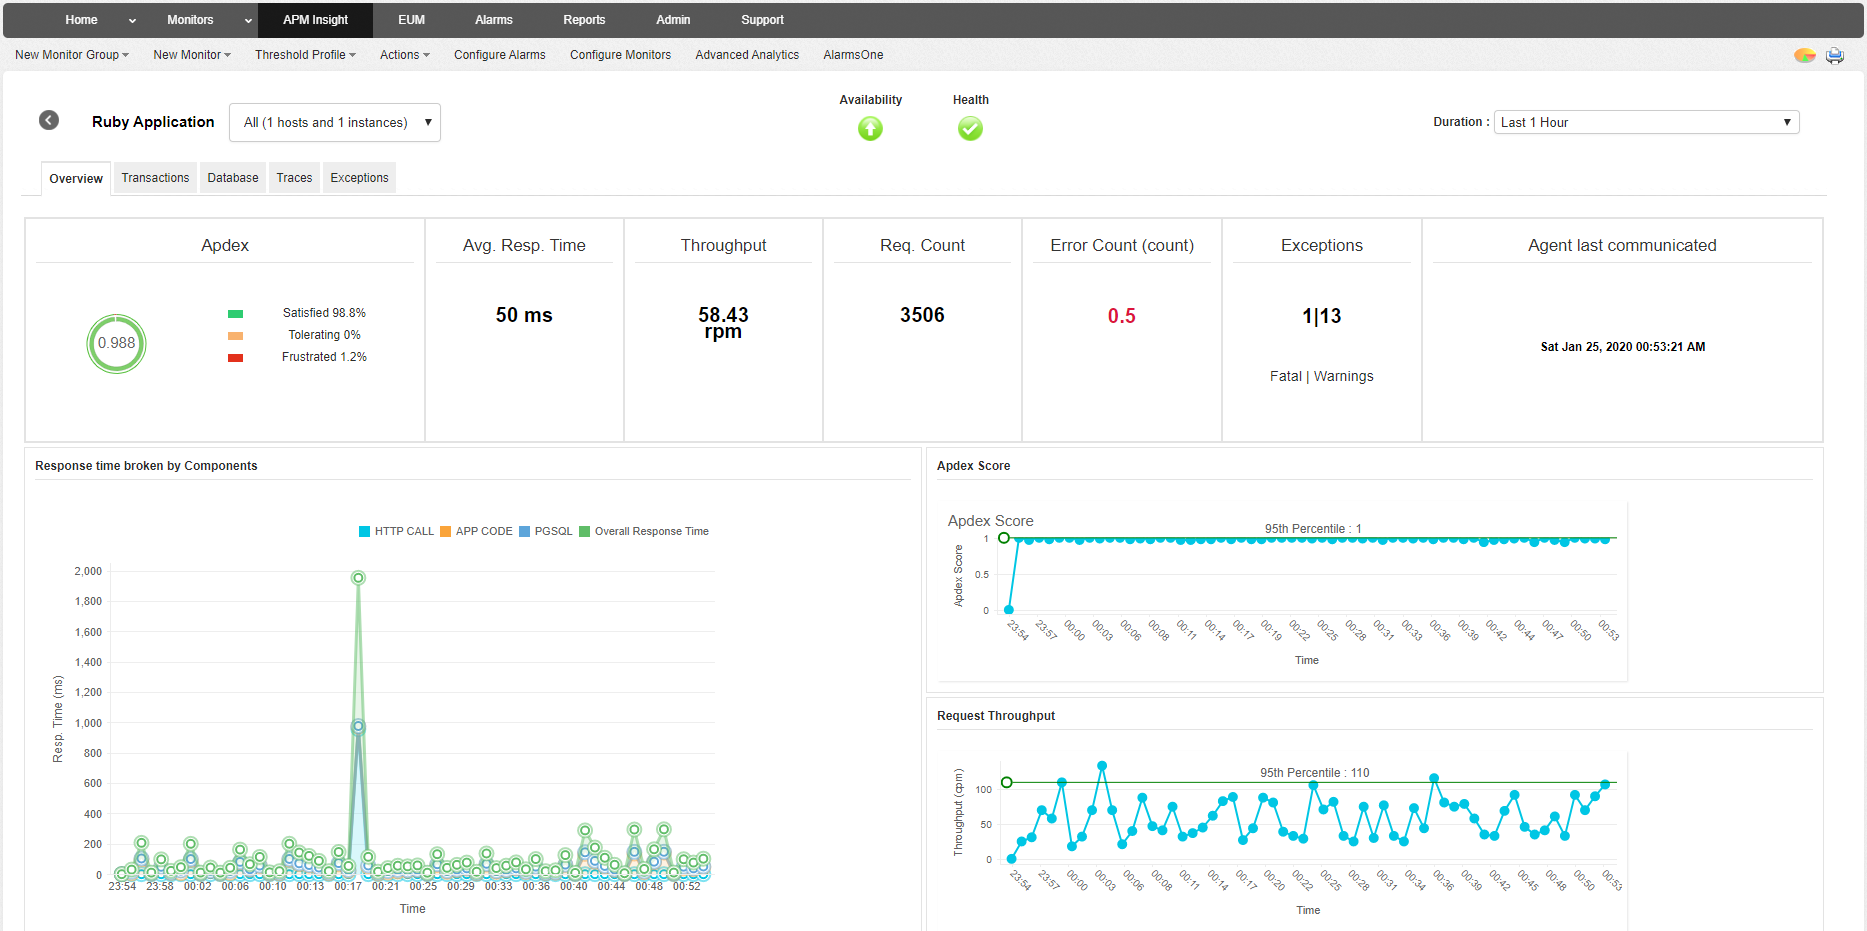The height and width of the screenshot is (931, 1867).
Task: Expand the hosts and instances selector
Action: [x=334, y=122]
